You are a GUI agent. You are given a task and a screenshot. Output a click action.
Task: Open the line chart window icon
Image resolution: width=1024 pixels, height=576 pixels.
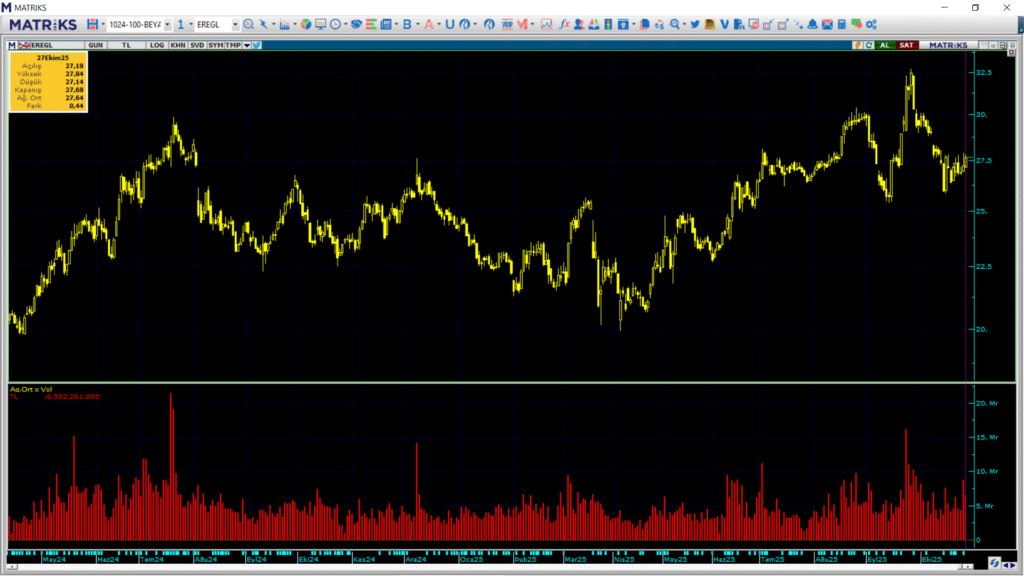point(547,24)
